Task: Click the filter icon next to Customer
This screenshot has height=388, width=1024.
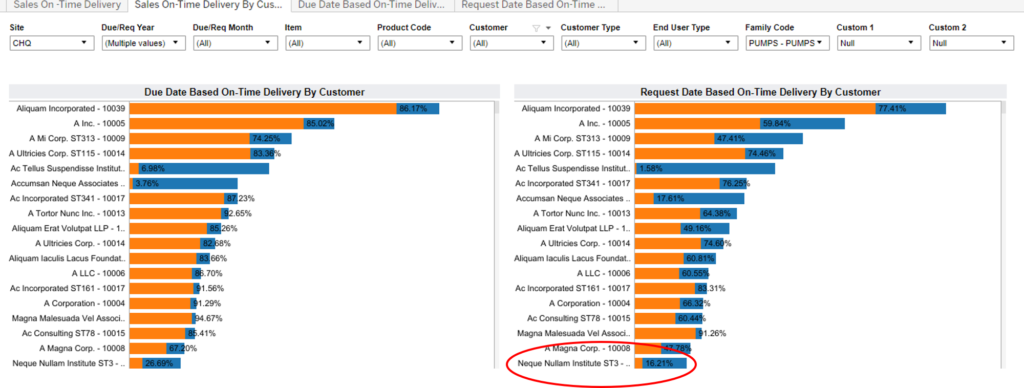Action: (x=536, y=28)
